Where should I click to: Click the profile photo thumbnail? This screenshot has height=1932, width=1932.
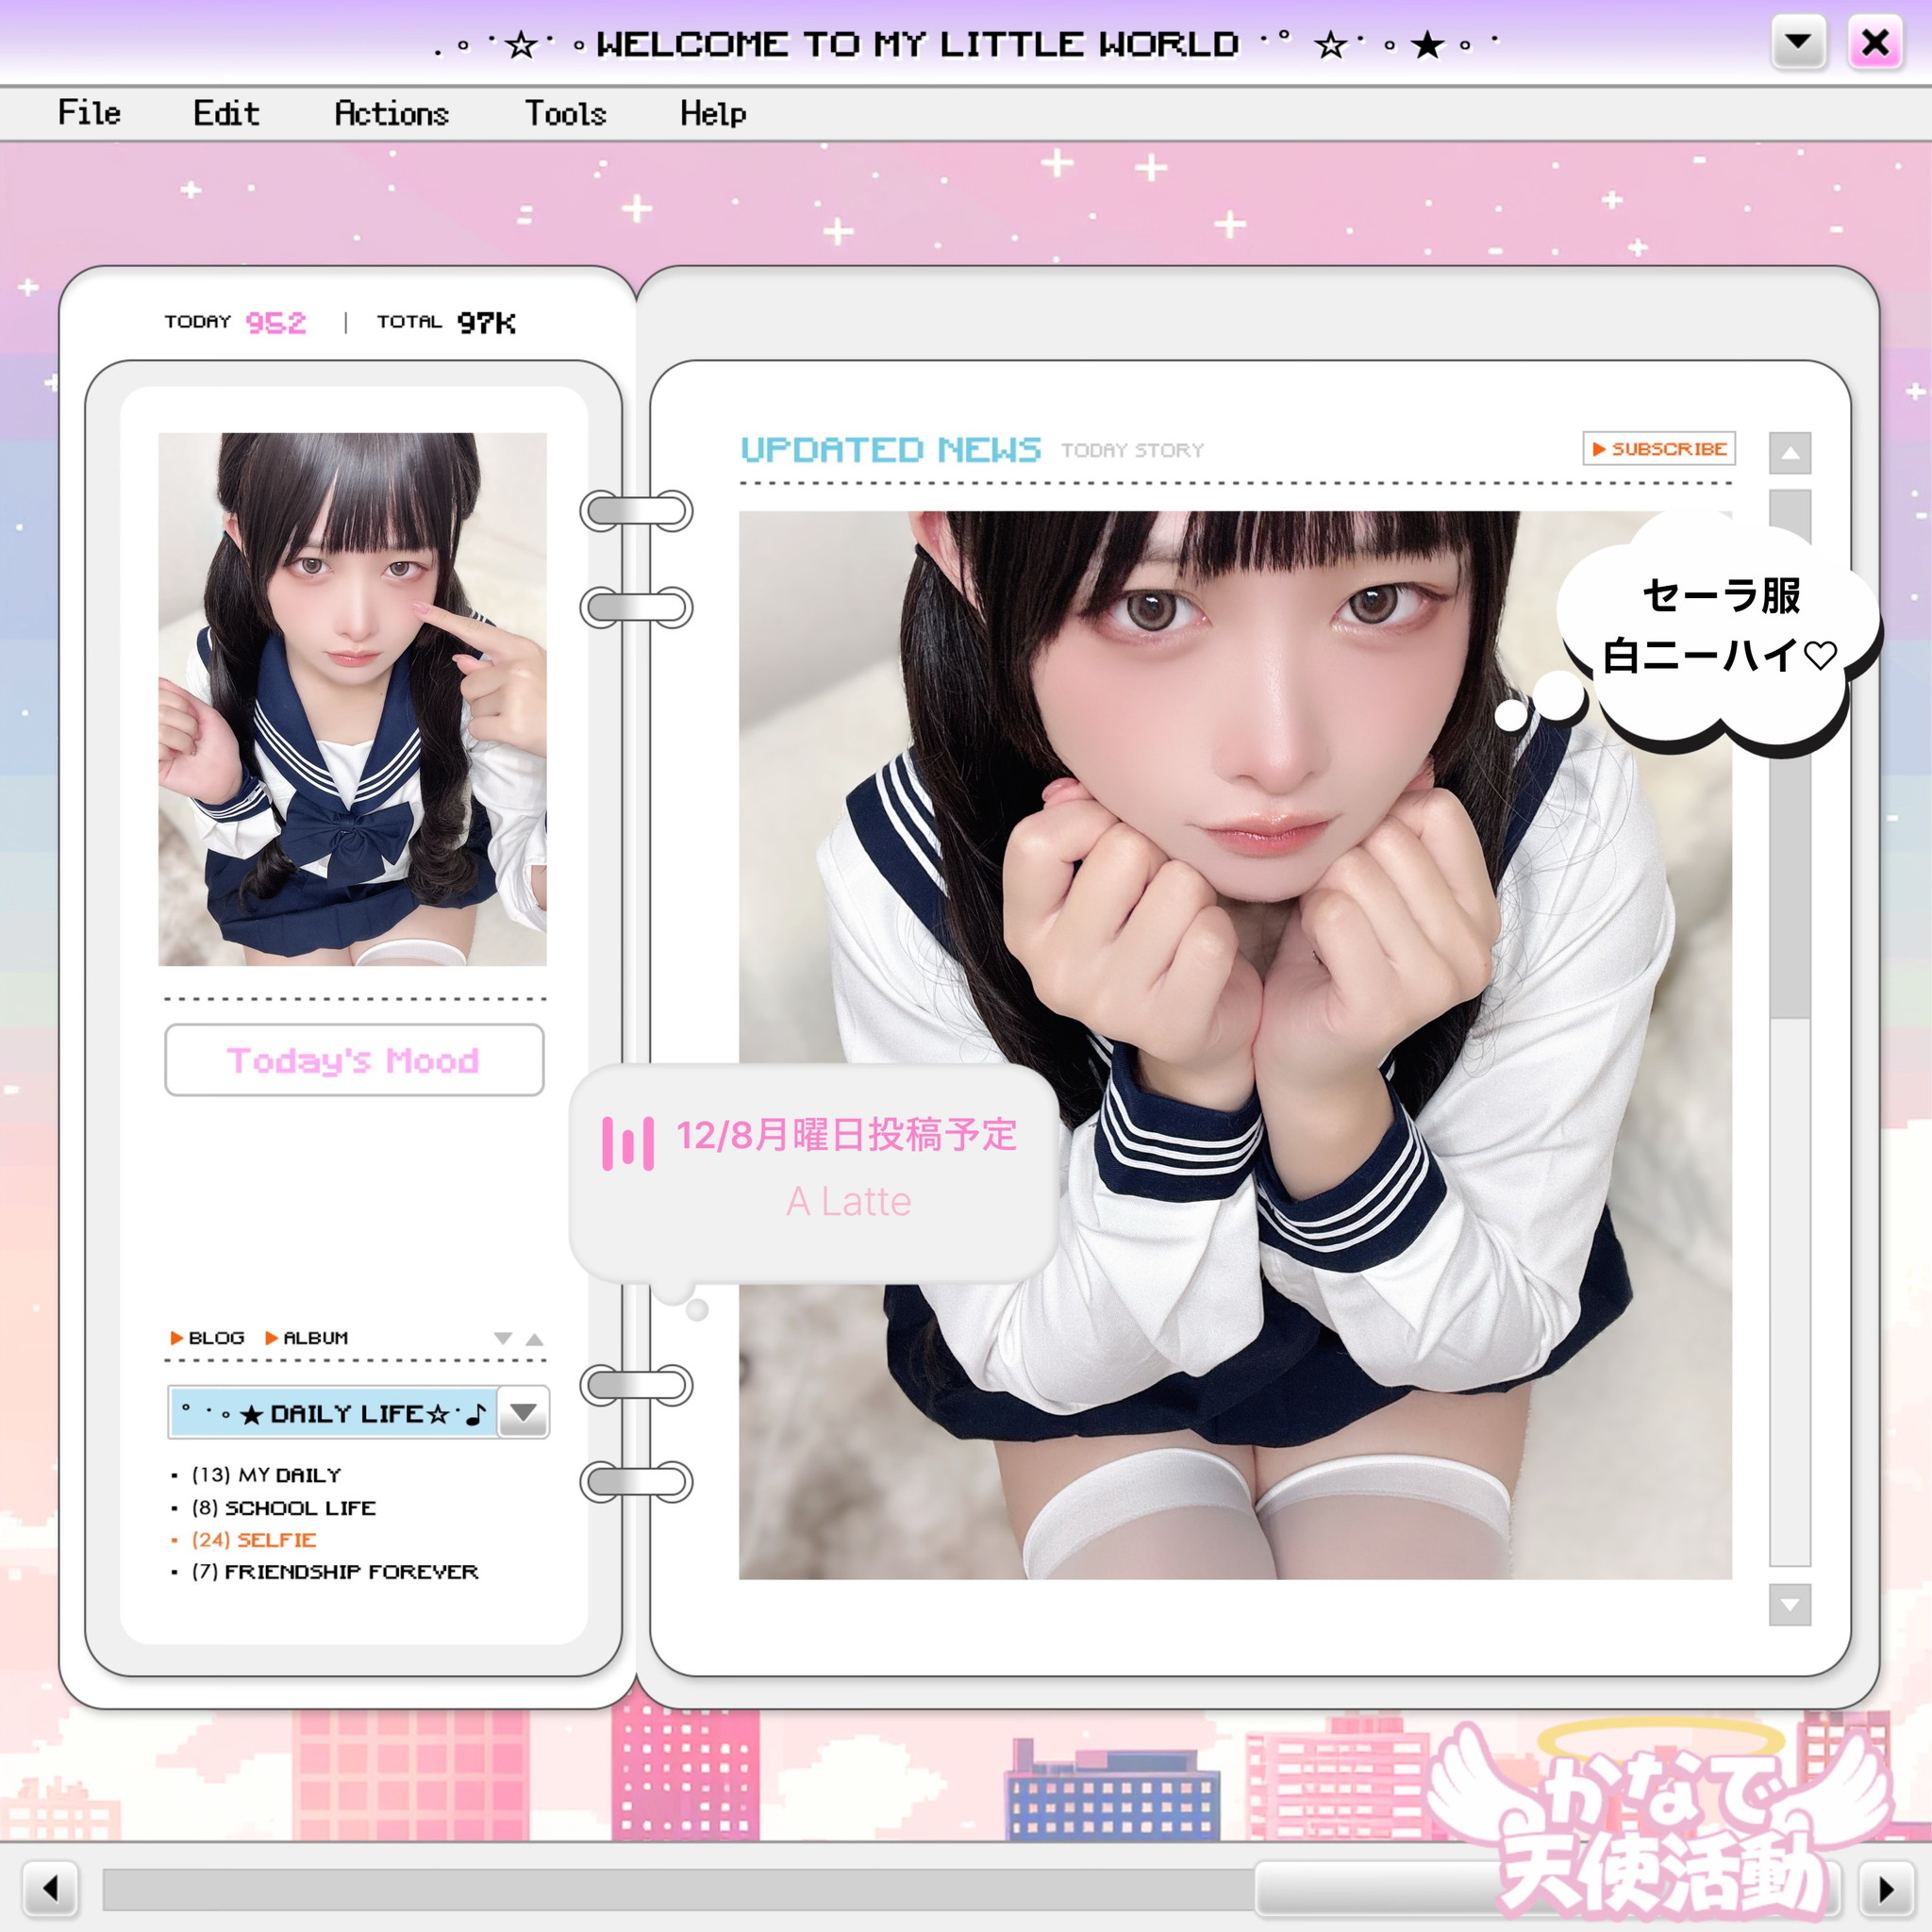(352, 699)
